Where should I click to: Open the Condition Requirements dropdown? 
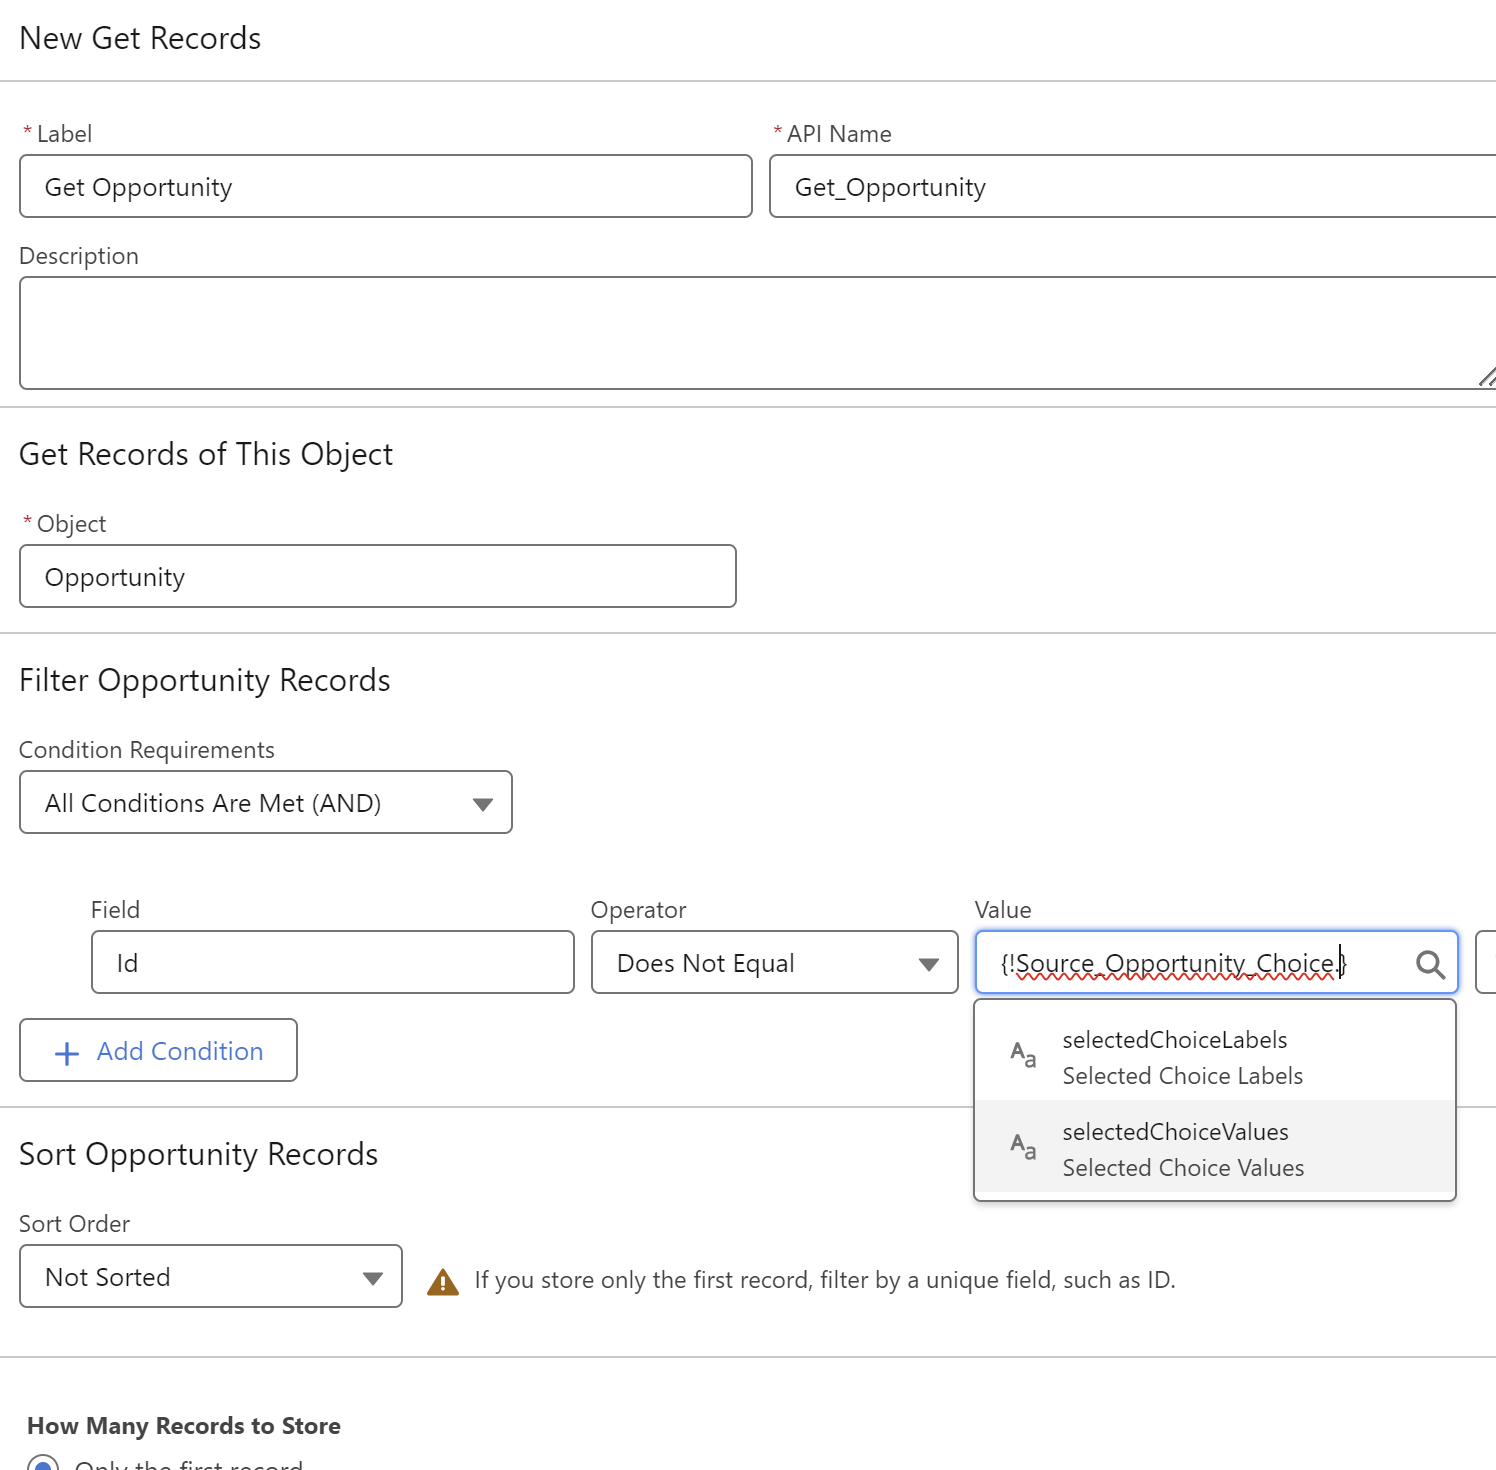pos(266,802)
